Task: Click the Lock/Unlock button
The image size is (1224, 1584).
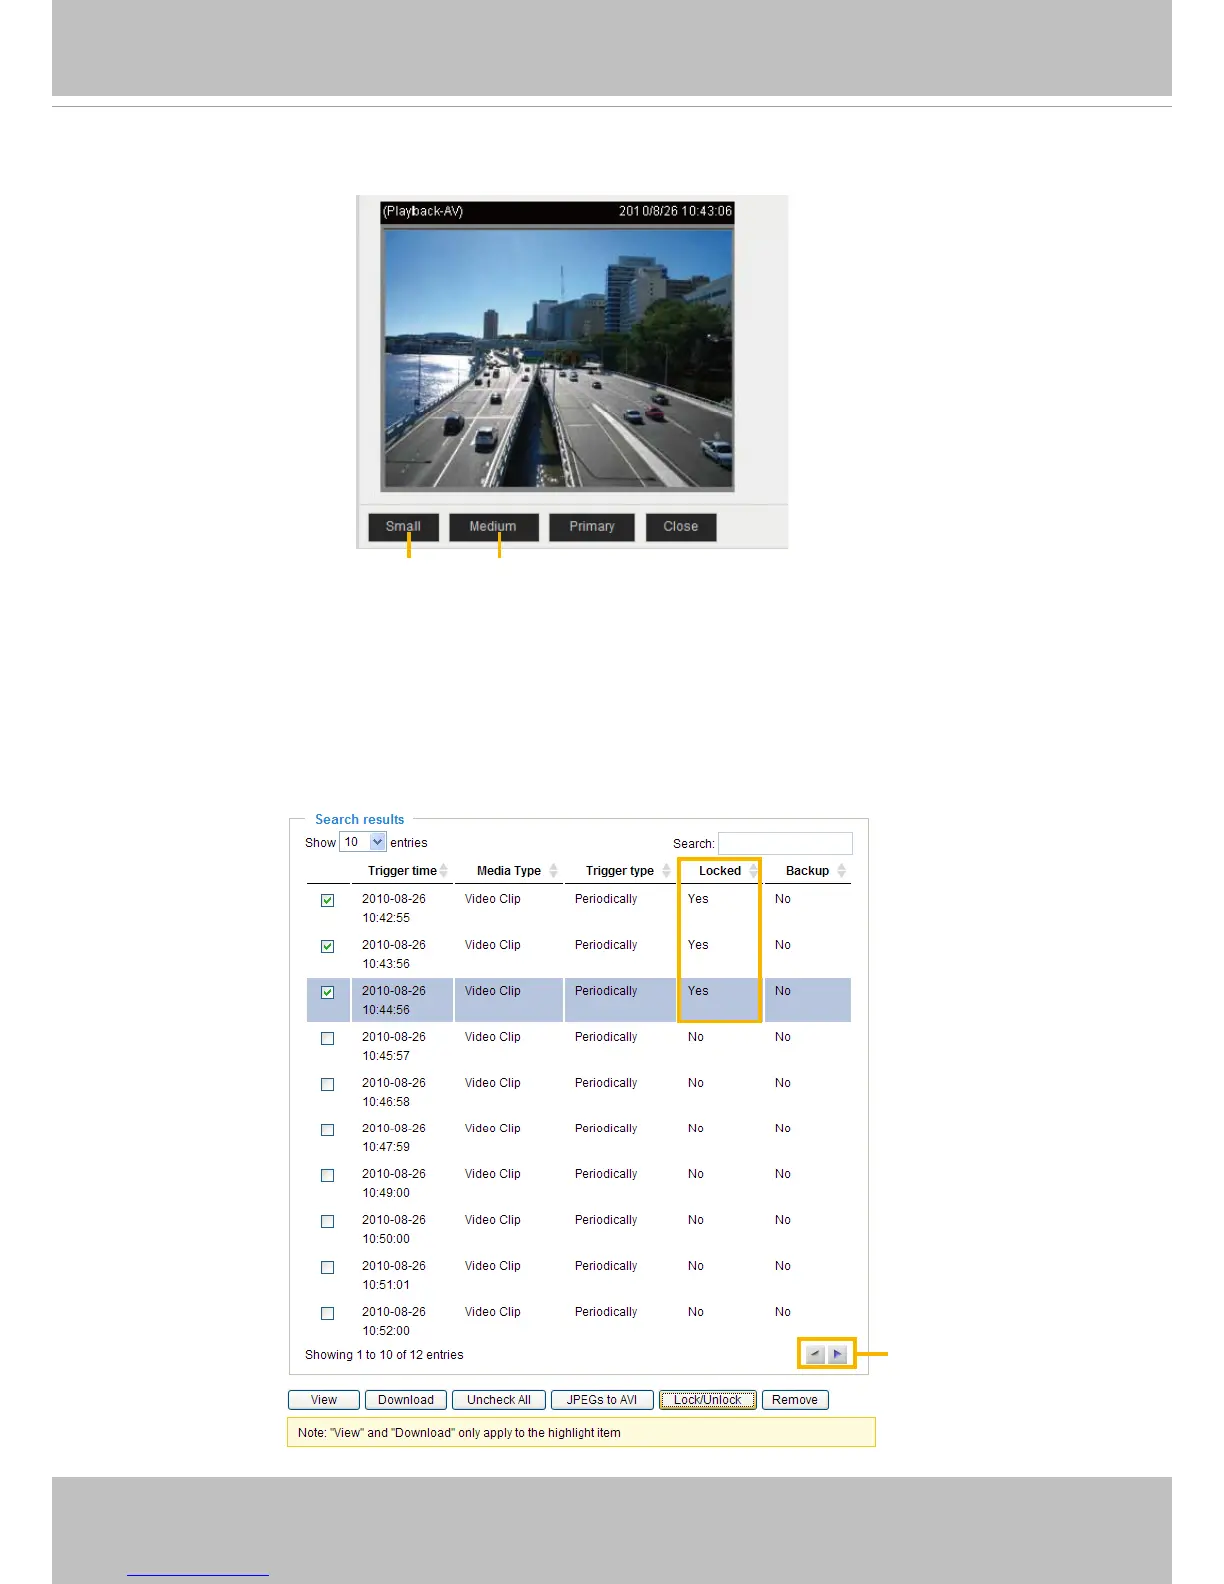Action: (708, 1400)
